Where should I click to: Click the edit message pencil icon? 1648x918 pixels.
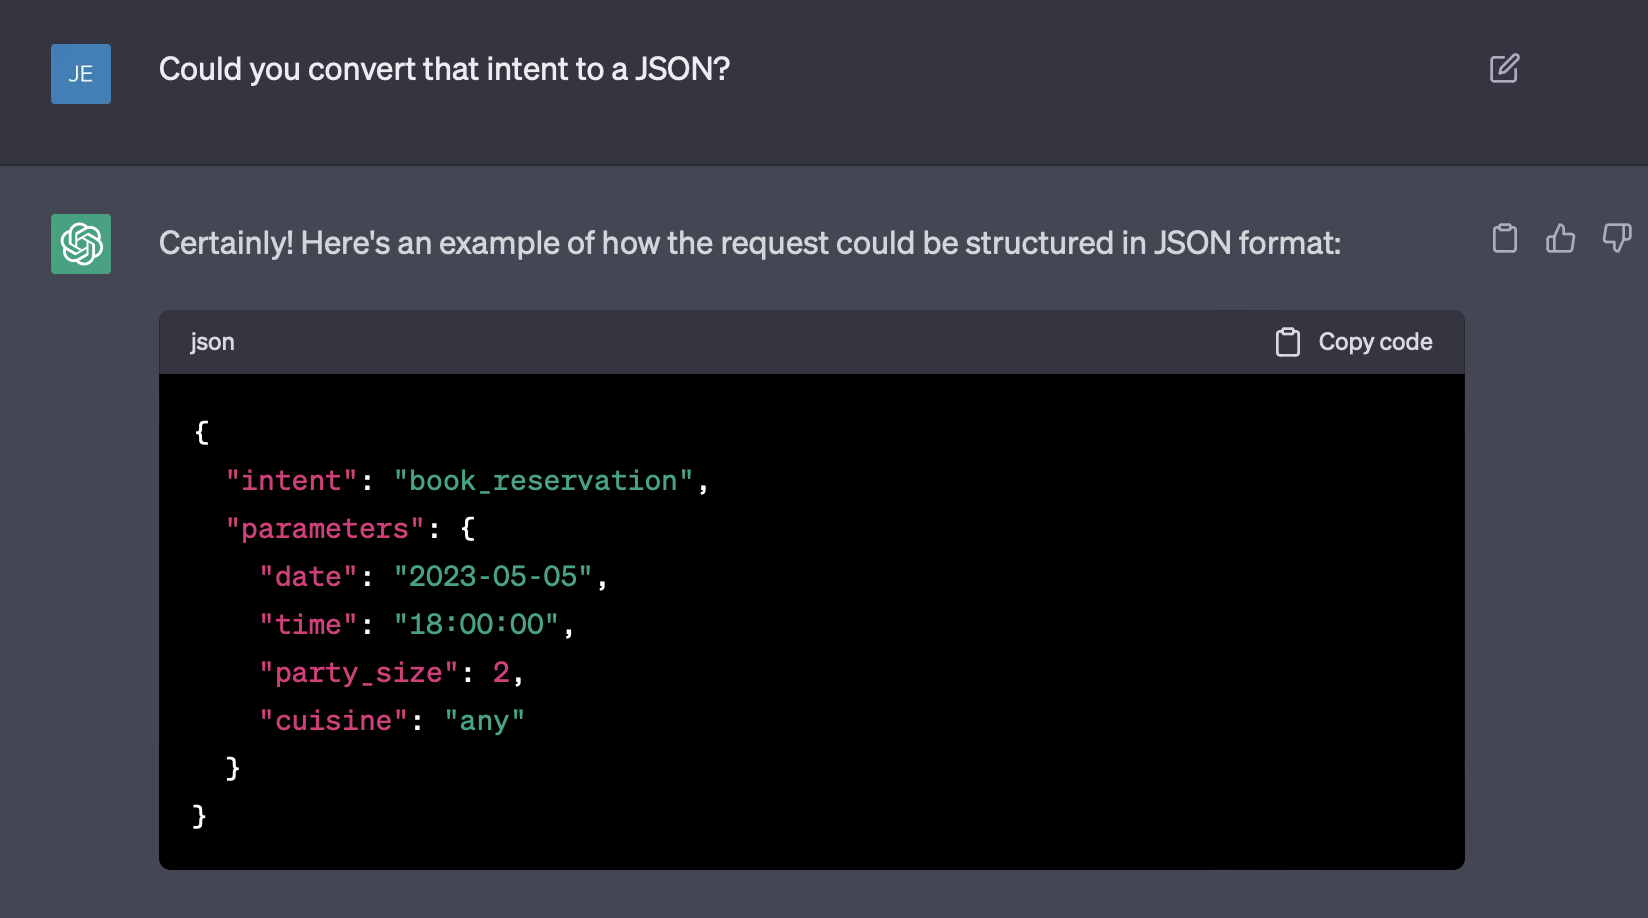pyautogui.click(x=1504, y=68)
